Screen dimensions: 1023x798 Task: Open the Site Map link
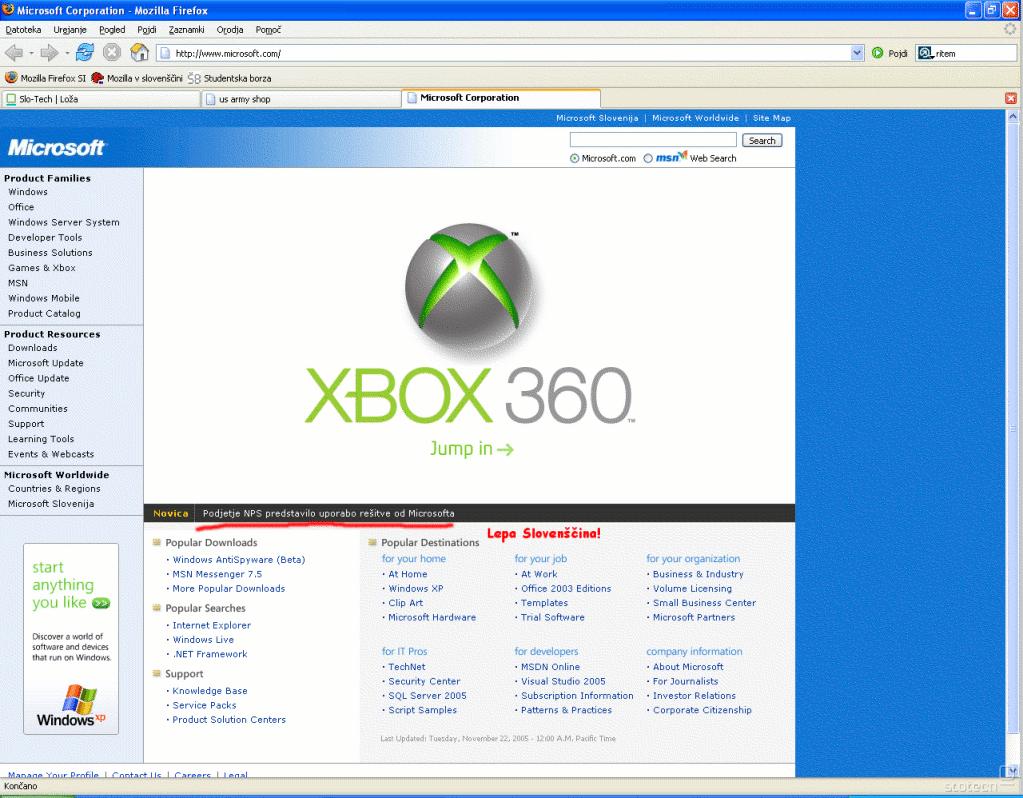pyautogui.click(x=772, y=118)
